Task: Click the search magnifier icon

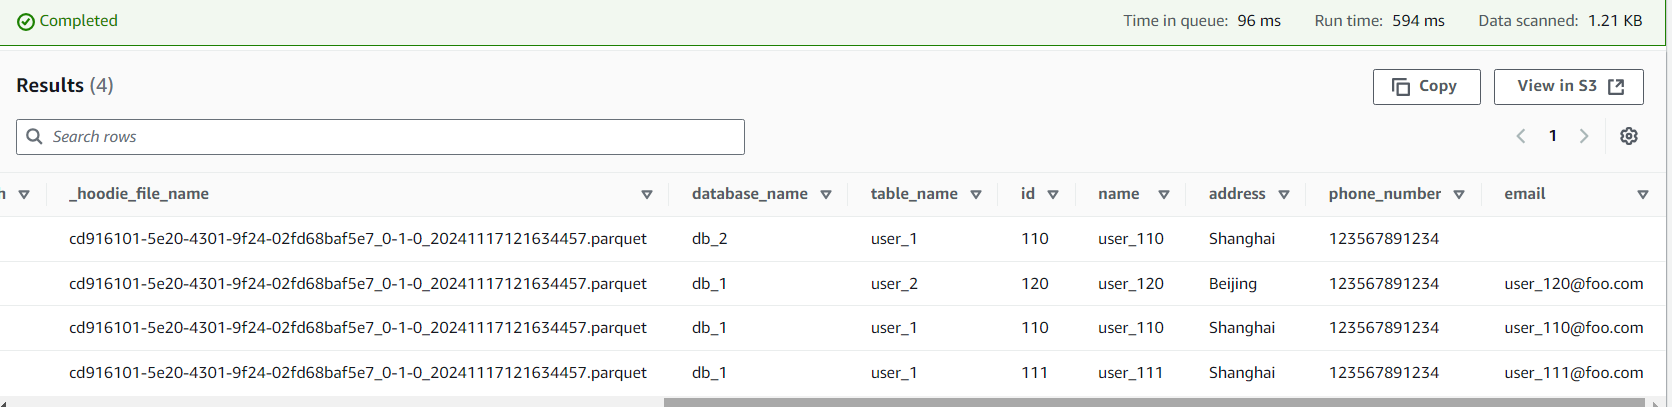Action: (34, 136)
